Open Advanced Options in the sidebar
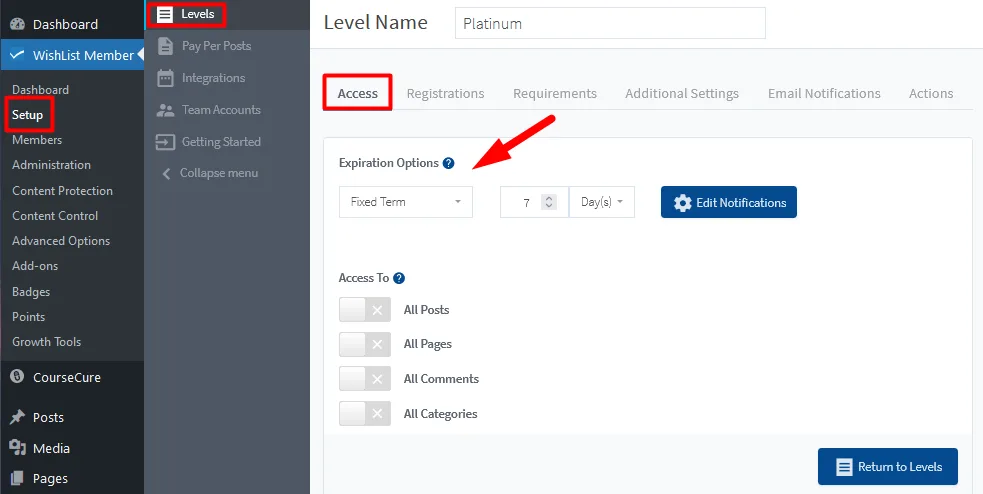 point(61,241)
